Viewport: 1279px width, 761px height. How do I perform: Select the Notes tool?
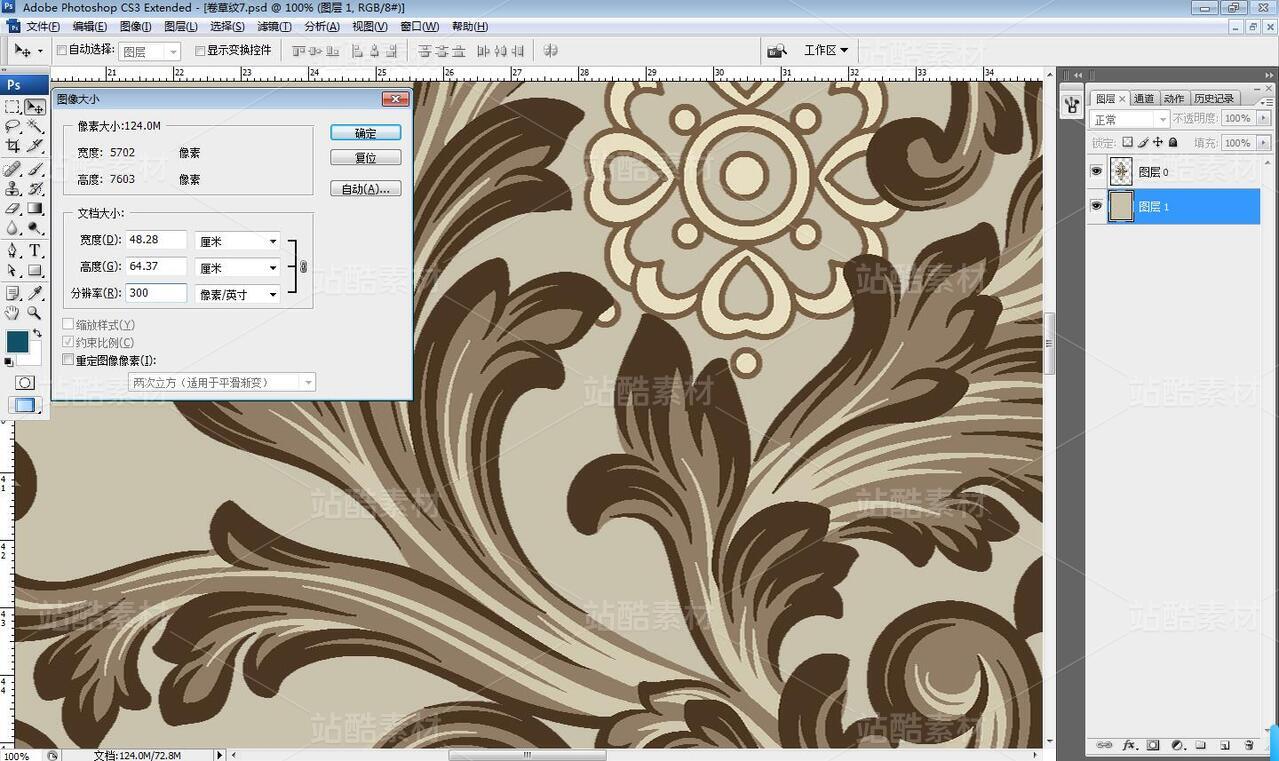pyautogui.click(x=13, y=293)
